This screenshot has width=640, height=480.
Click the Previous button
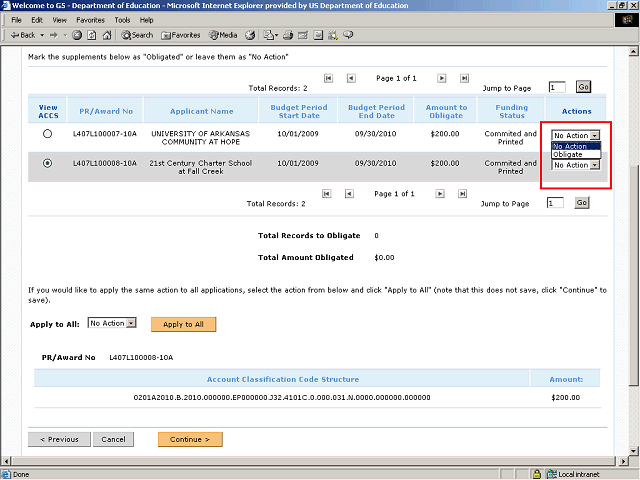(x=59, y=439)
